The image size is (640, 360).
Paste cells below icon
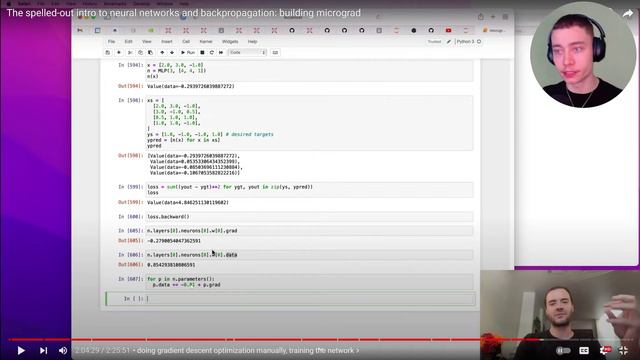coord(150,53)
